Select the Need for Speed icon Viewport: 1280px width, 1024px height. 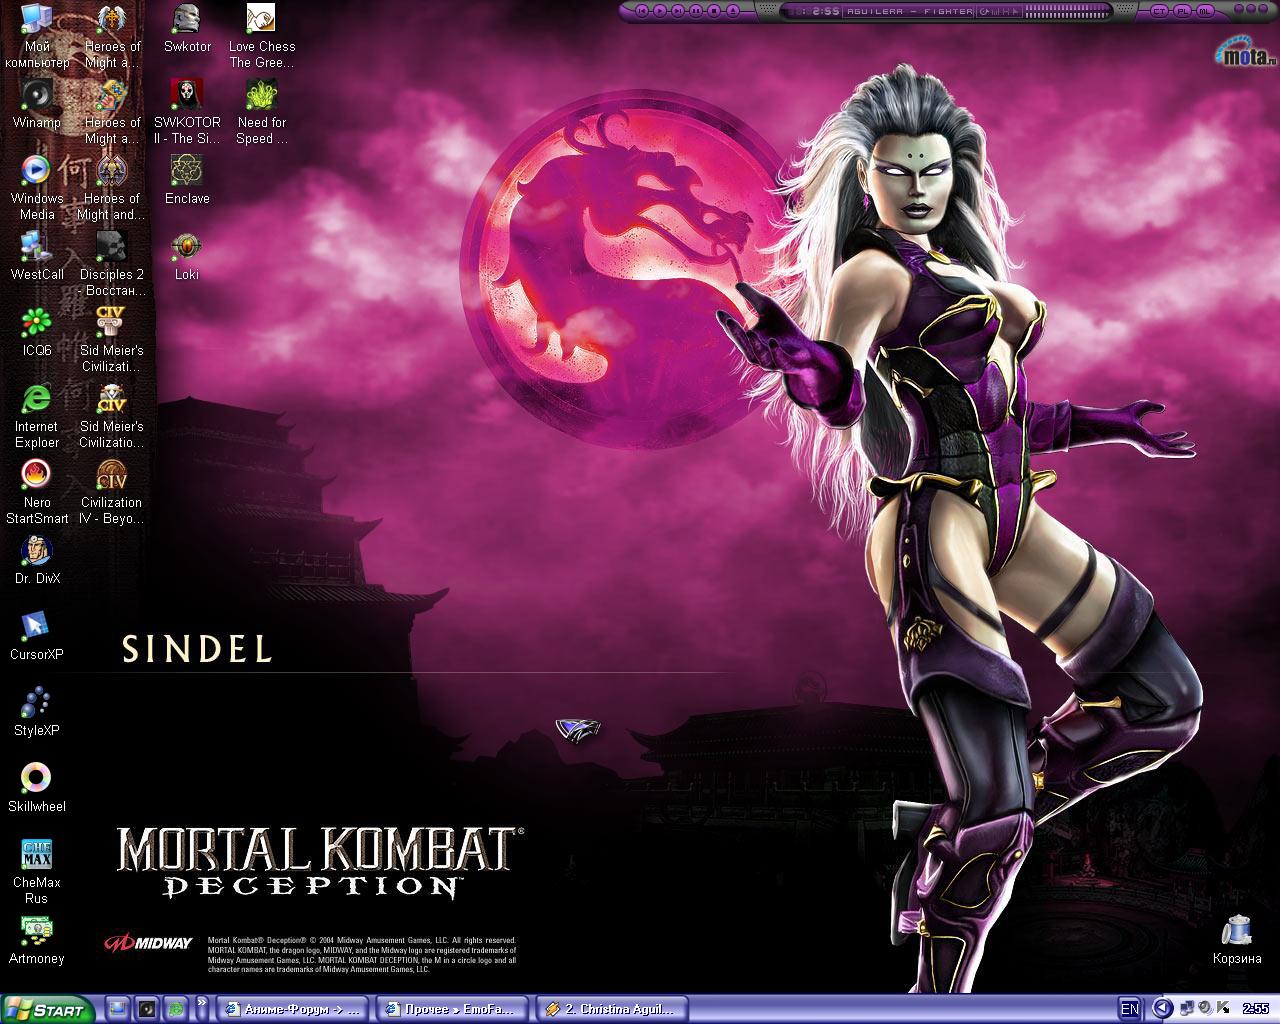click(x=262, y=112)
